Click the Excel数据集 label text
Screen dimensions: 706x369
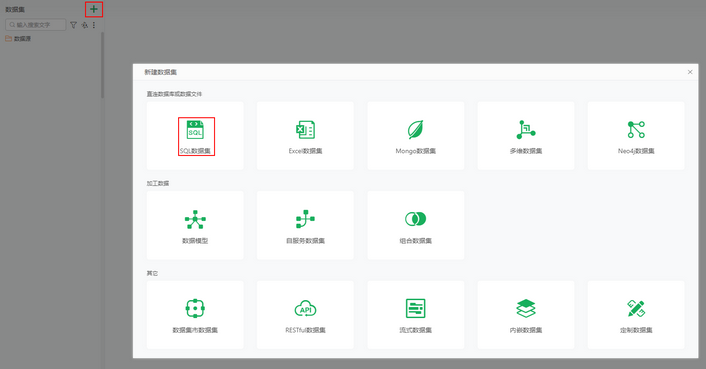coord(305,151)
